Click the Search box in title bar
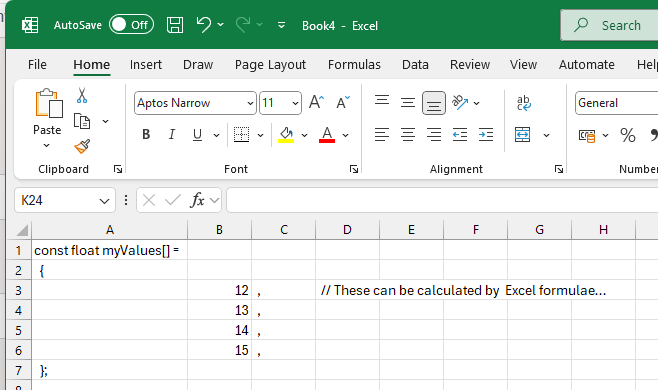The image size is (658, 390). tap(609, 25)
